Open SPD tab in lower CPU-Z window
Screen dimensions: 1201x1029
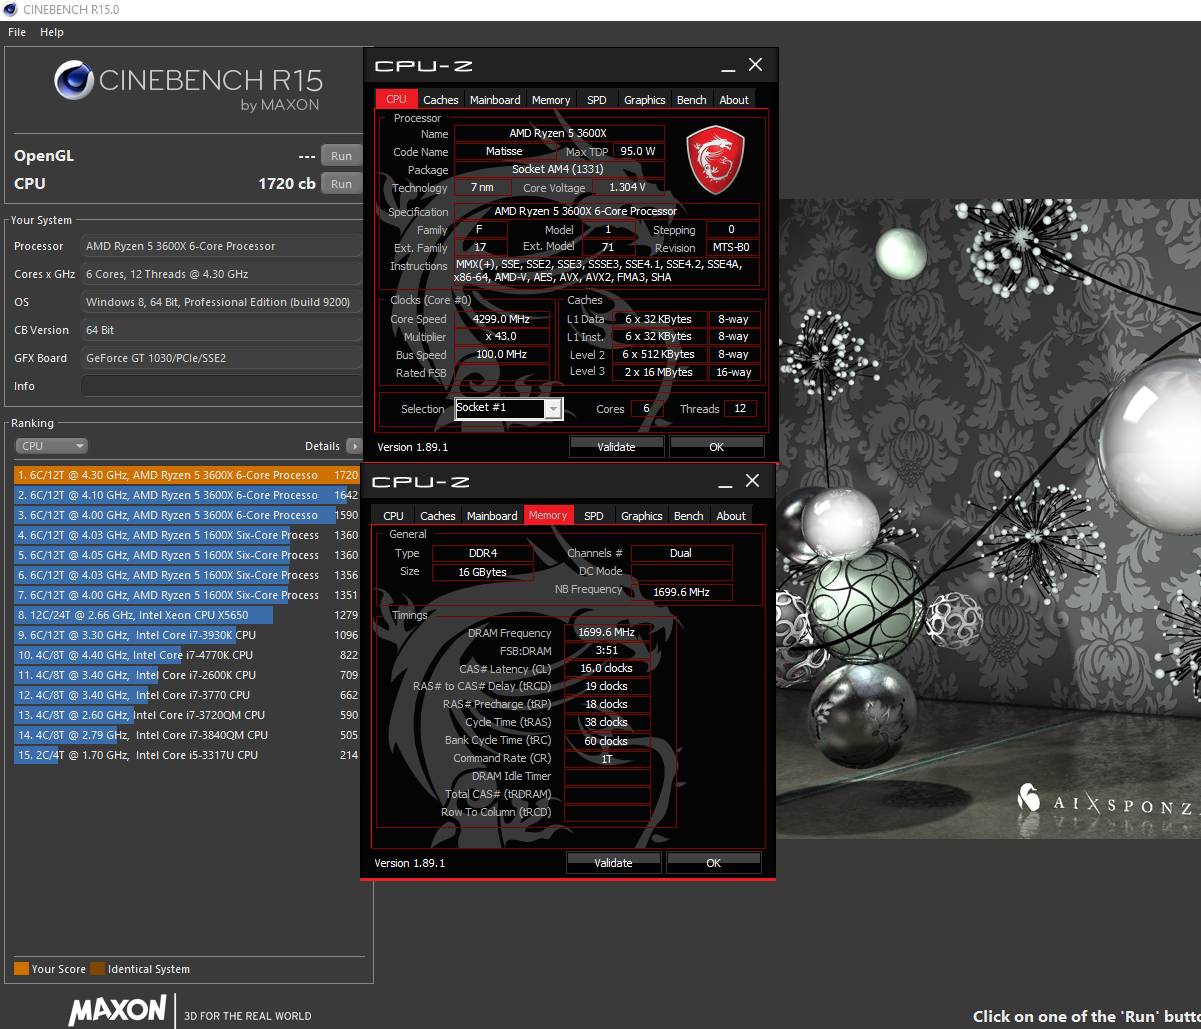594,516
